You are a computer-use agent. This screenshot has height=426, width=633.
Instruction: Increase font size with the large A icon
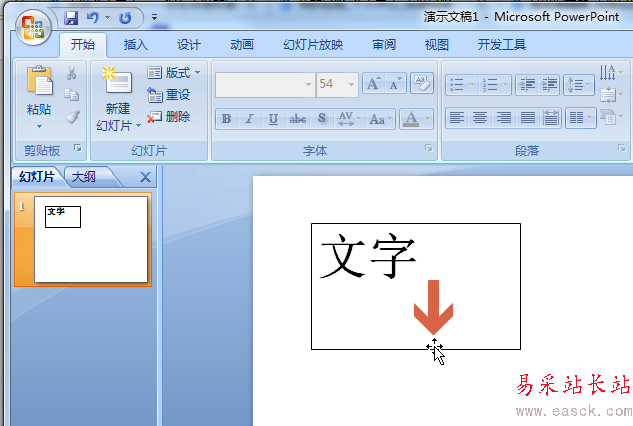point(373,84)
